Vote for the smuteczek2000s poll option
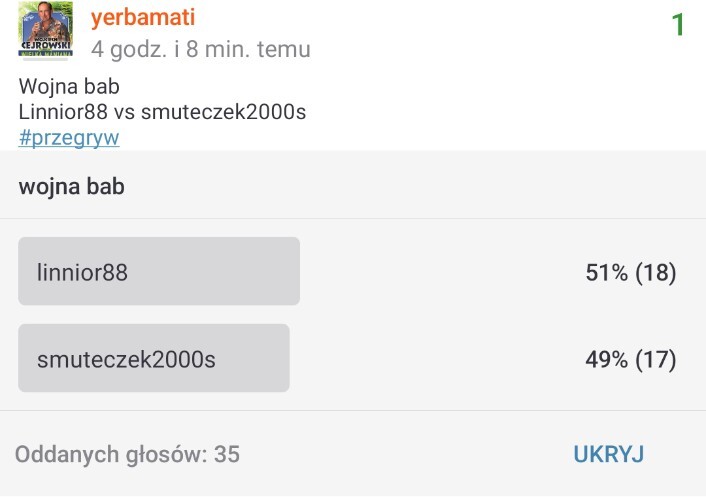Image resolution: width=706 pixels, height=497 pixels. [x=154, y=358]
